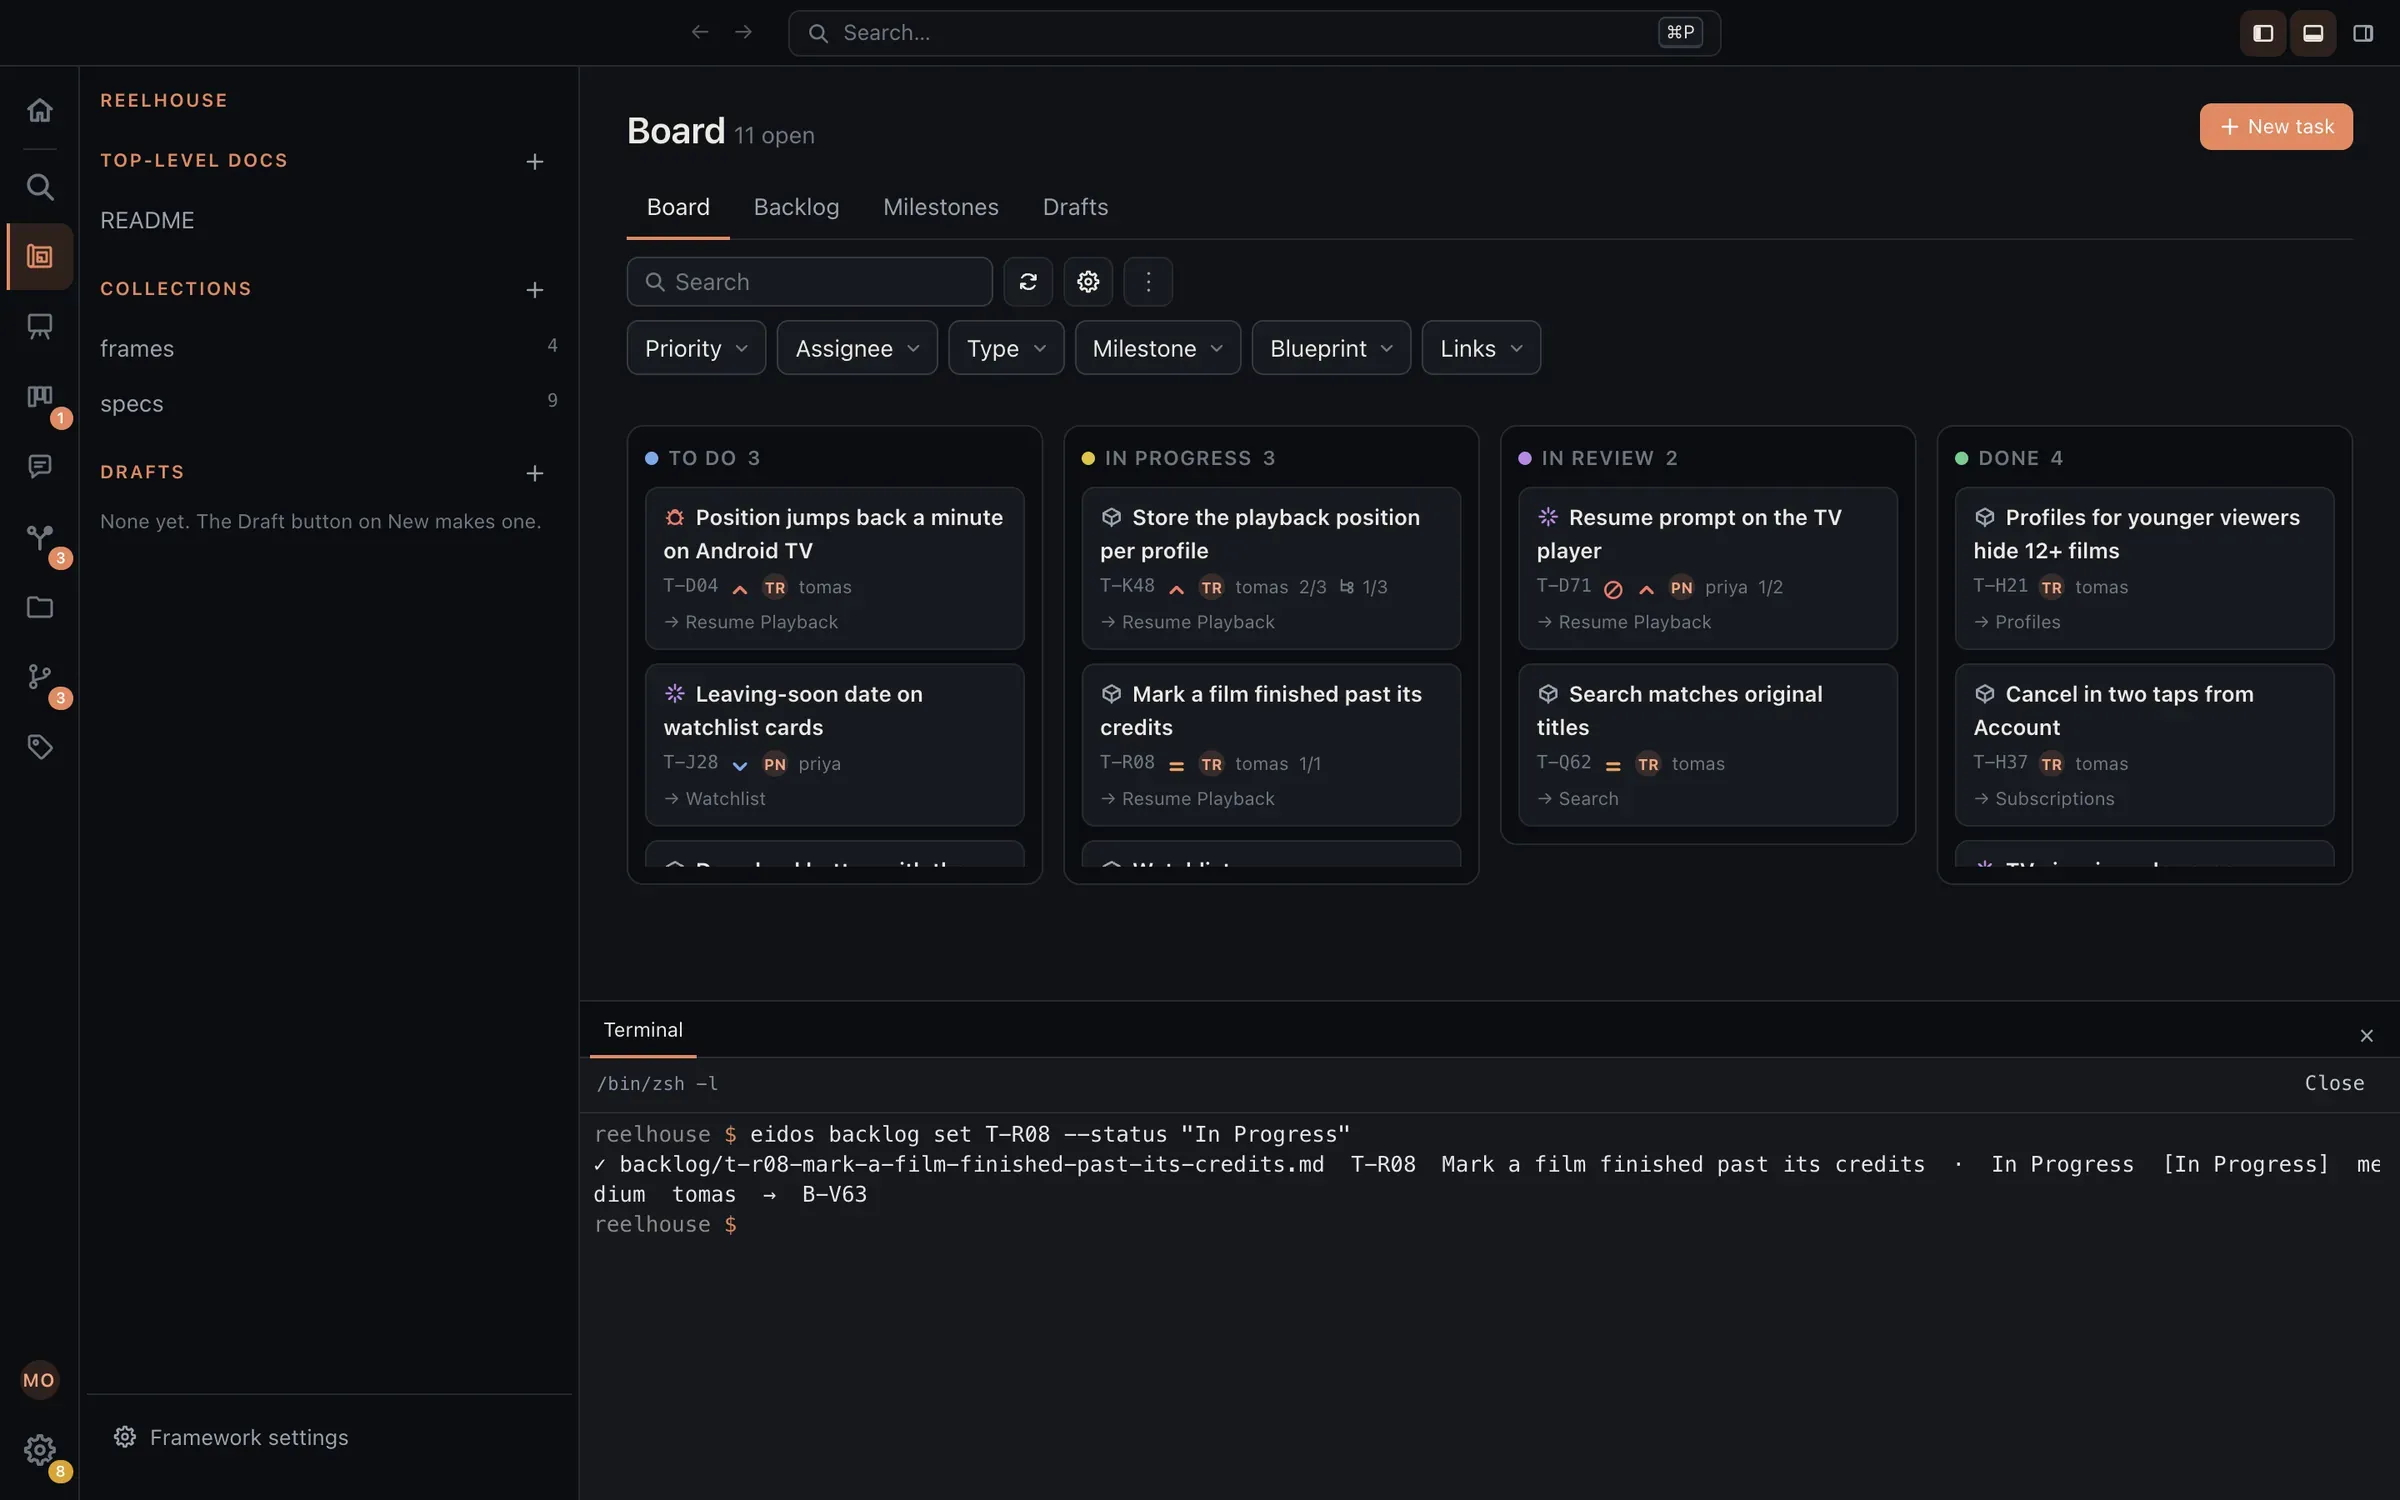
Task: Open Framework settings link
Action: click(x=231, y=1437)
